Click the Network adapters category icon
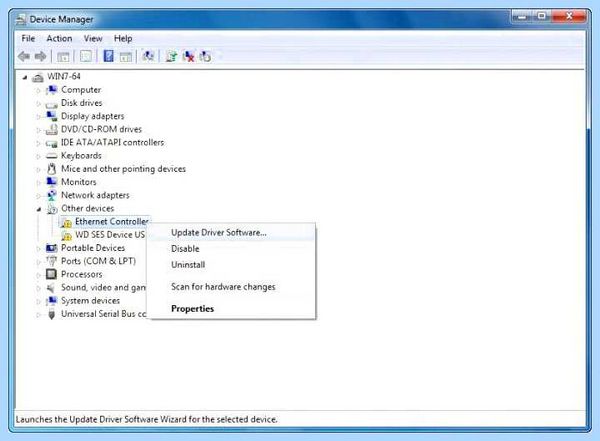Viewport: 600px width, 441px height. (52, 195)
